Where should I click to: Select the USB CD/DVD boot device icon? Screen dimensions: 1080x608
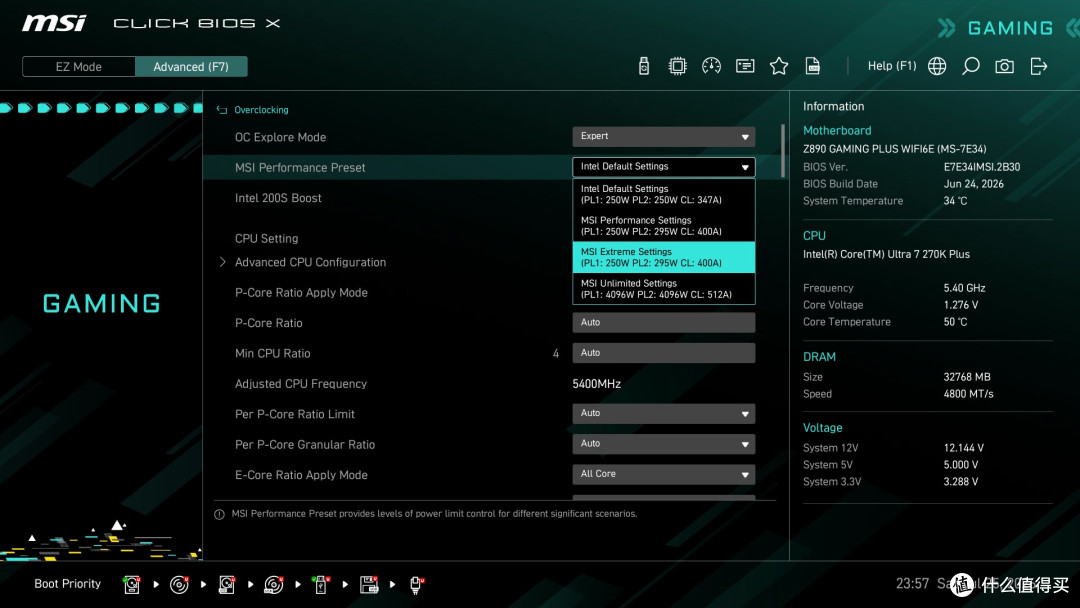(273, 585)
